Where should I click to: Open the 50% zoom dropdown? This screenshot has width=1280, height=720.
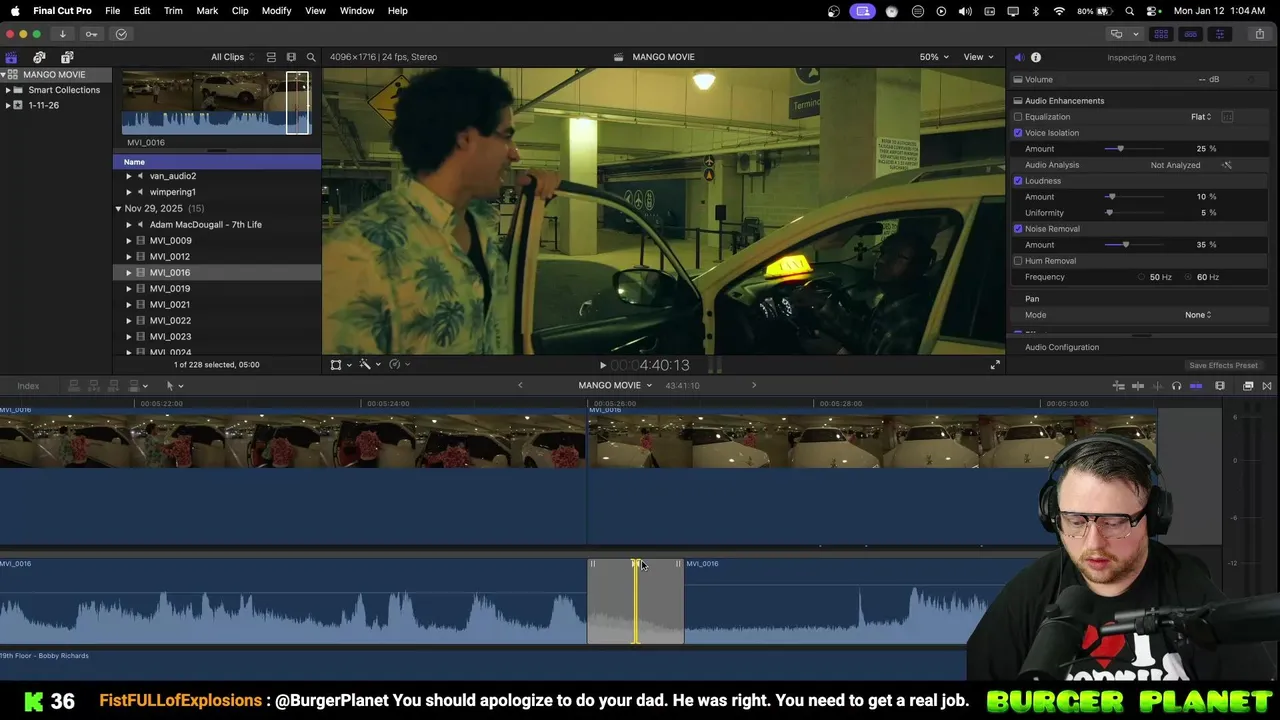click(x=934, y=57)
